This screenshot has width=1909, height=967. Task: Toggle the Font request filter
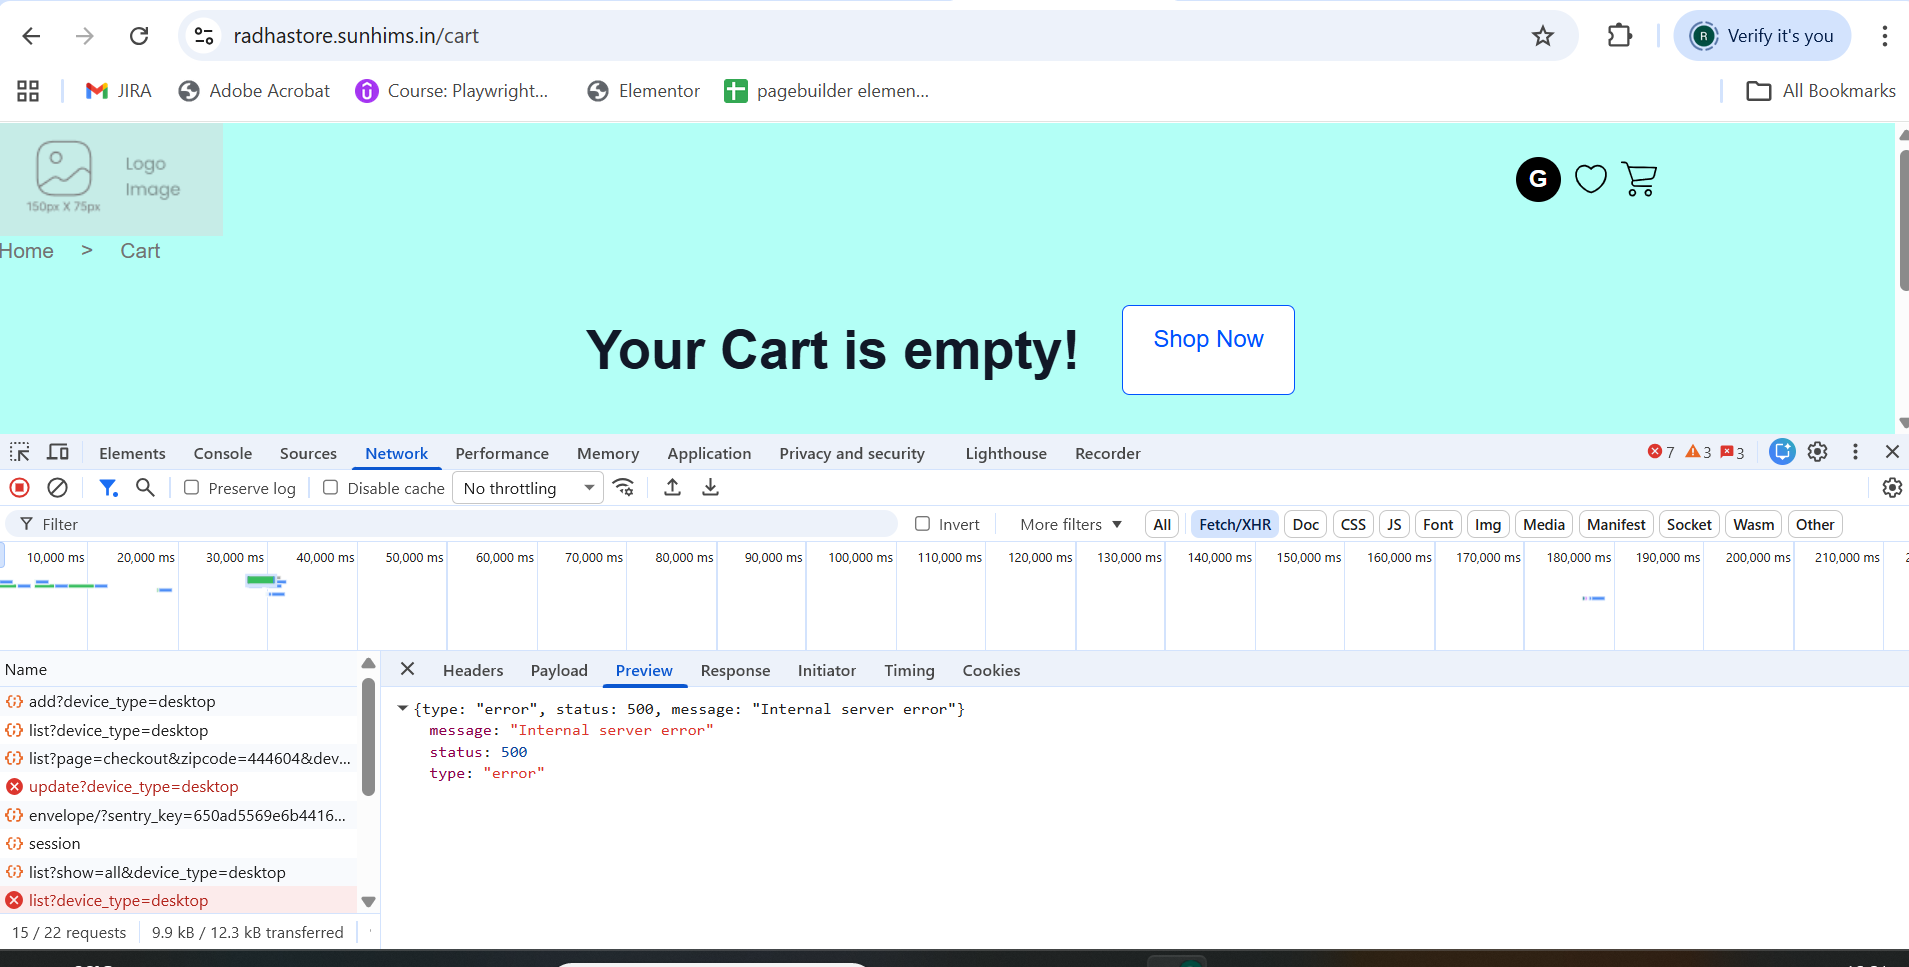1438,524
